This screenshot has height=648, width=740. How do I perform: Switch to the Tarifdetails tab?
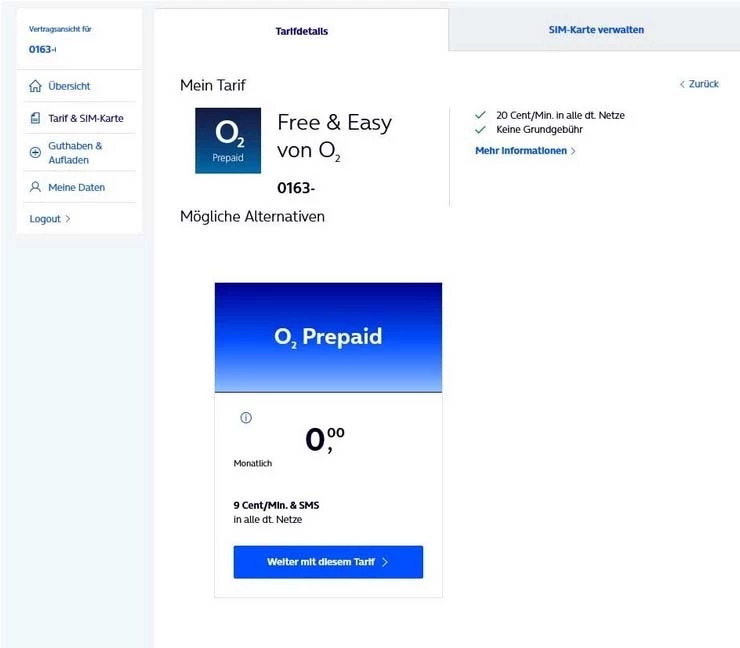301,31
